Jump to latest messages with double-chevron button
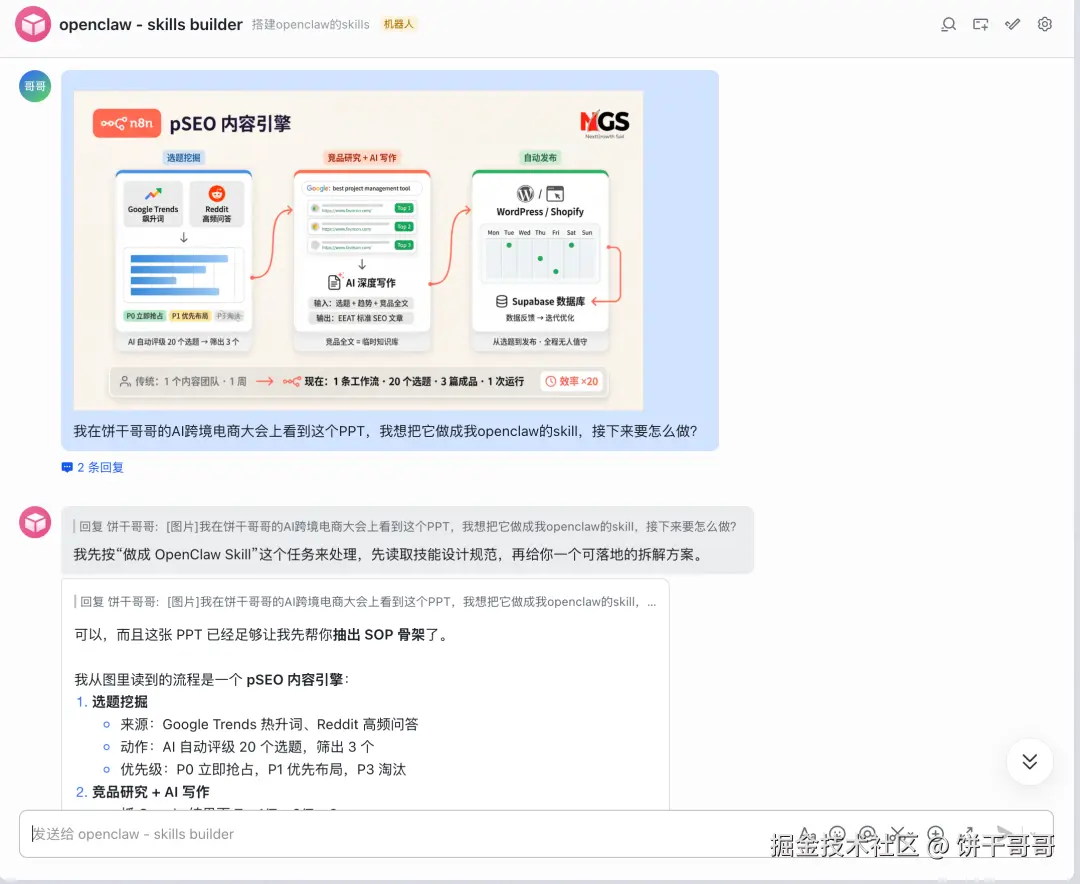 point(1030,761)
